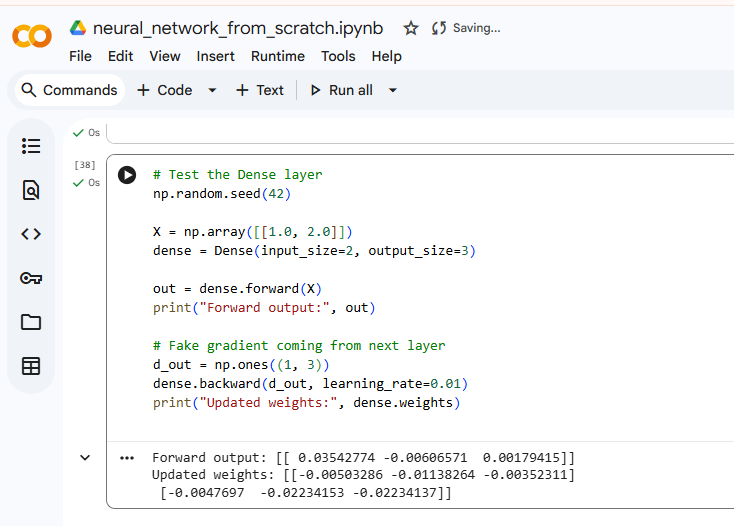Click the empty cell above cell 38
The image size is (734, 526).
[420, 133]
